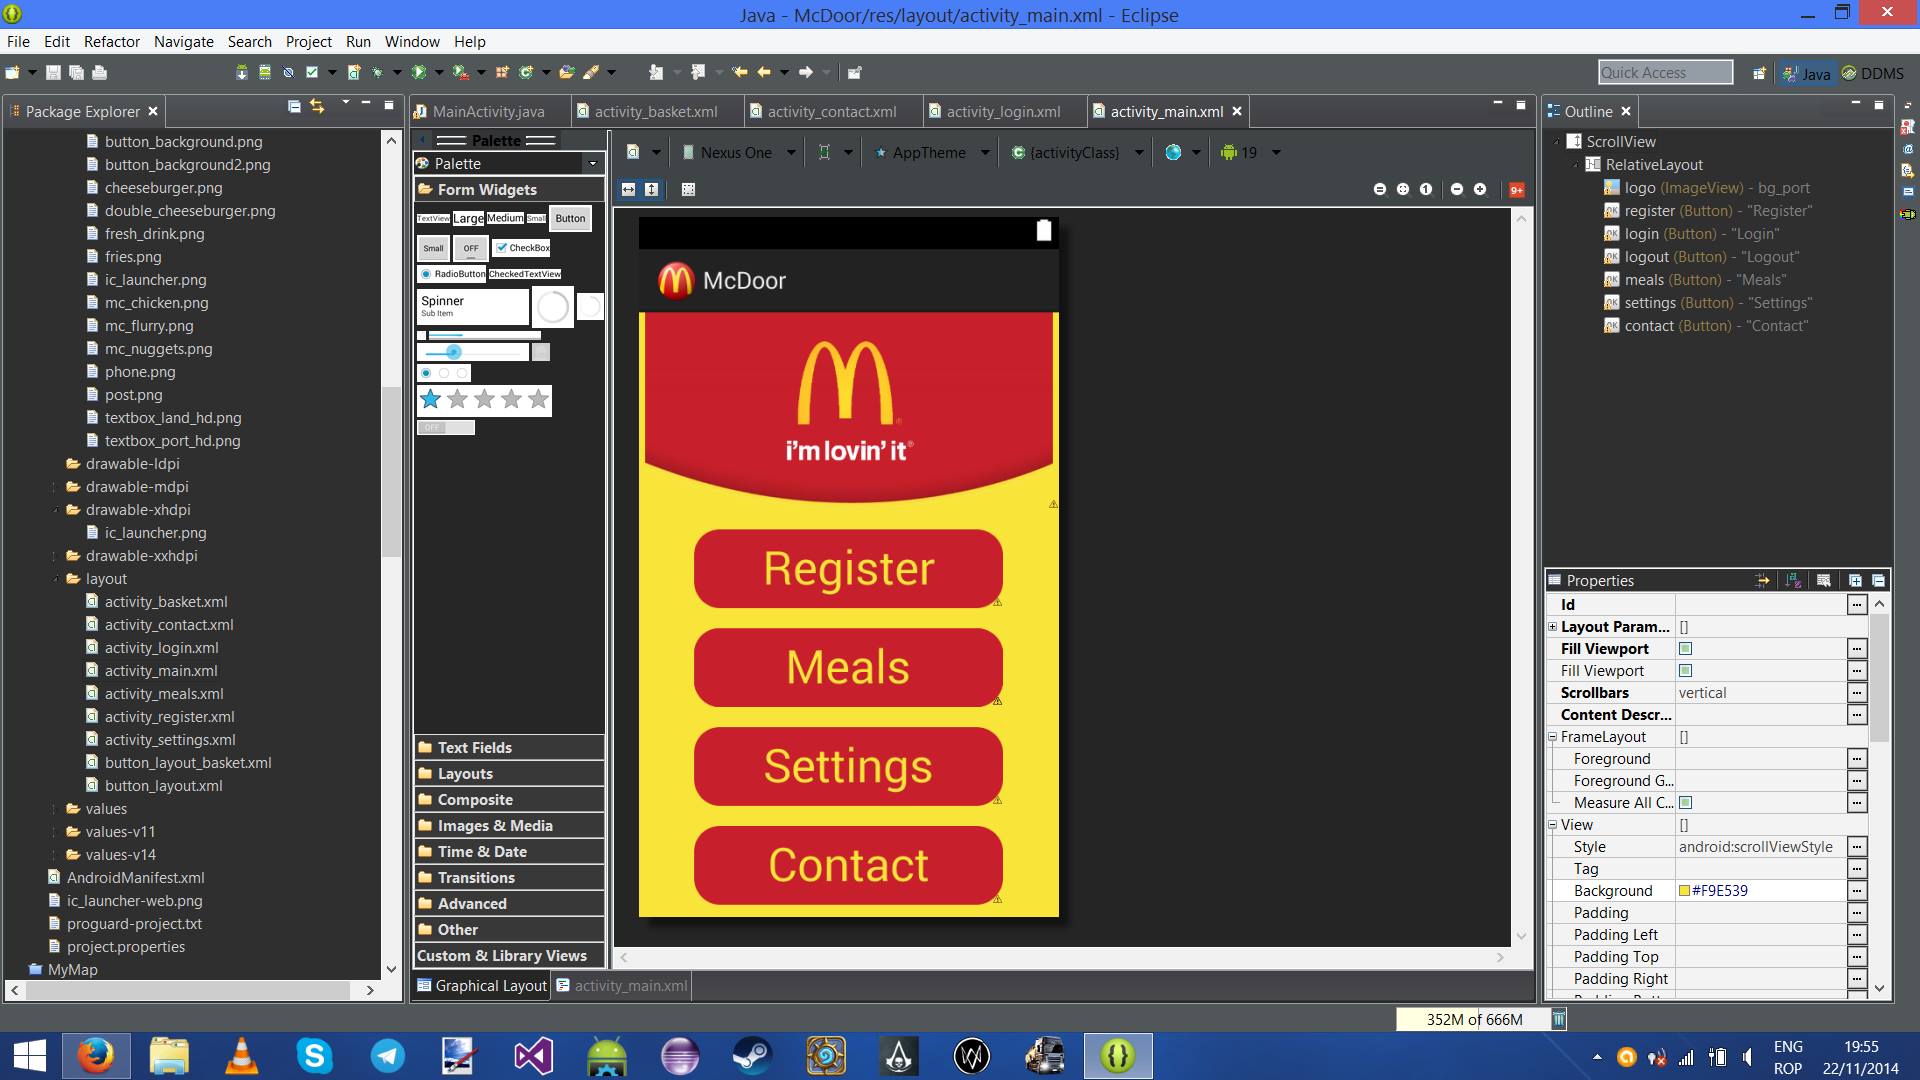Image resolution: width=1920 pixels, height=1080 pixels.
Task: Open the Refactor menu
Action: click(111, 41)
